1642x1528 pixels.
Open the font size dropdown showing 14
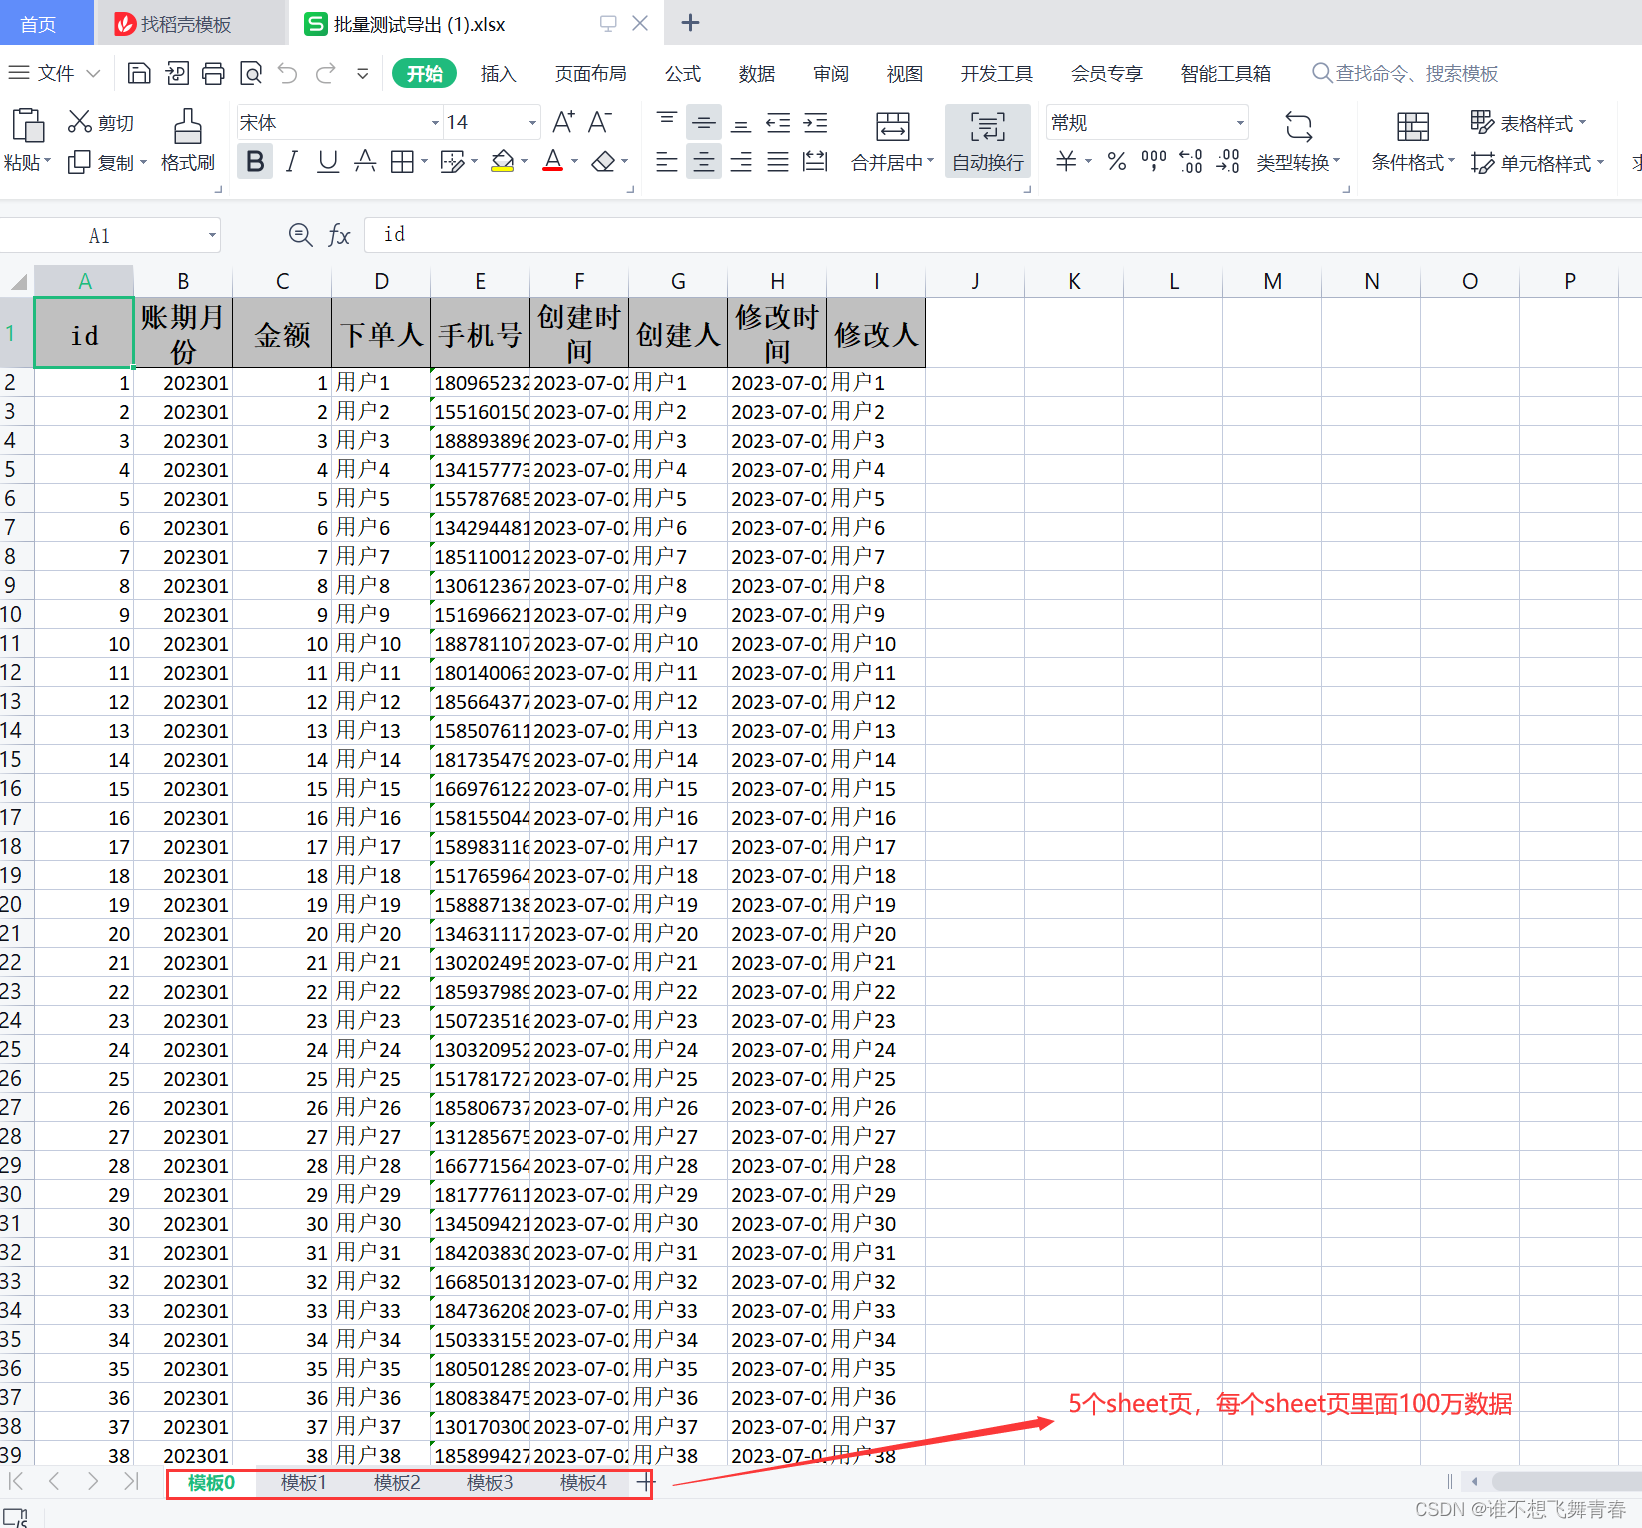pos(532,123)
